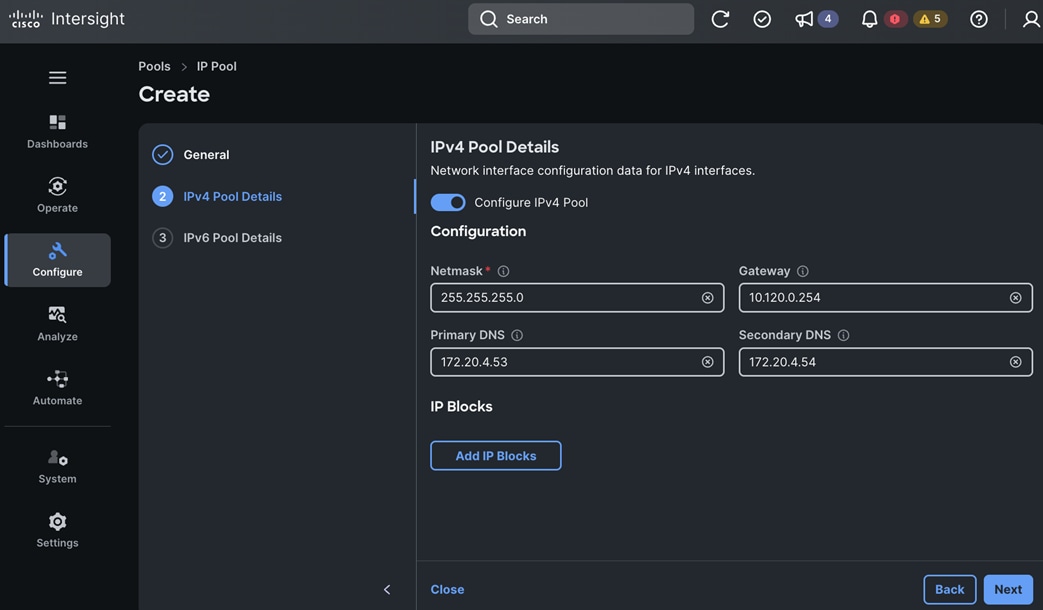Open the requests checkmark icon
The image size is (1043, 610).
pyautogui.click(x=762, y=19)
